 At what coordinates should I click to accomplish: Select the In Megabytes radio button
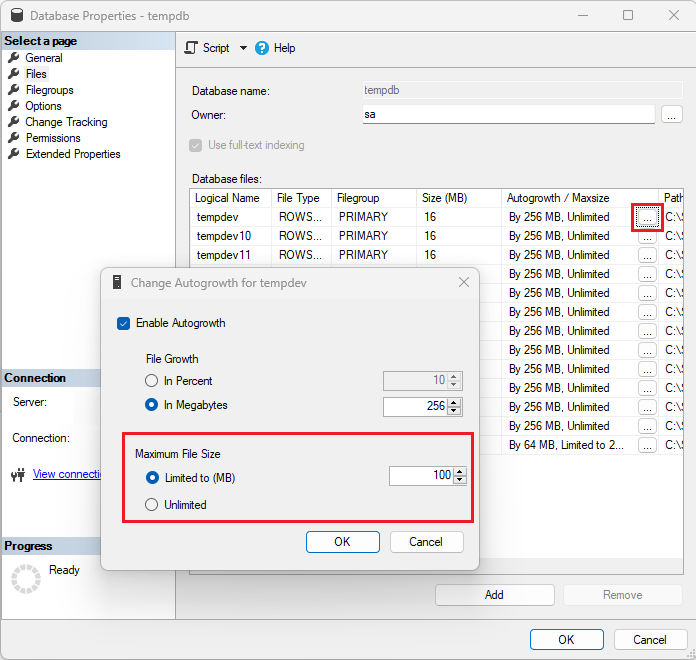pos(151,405)
